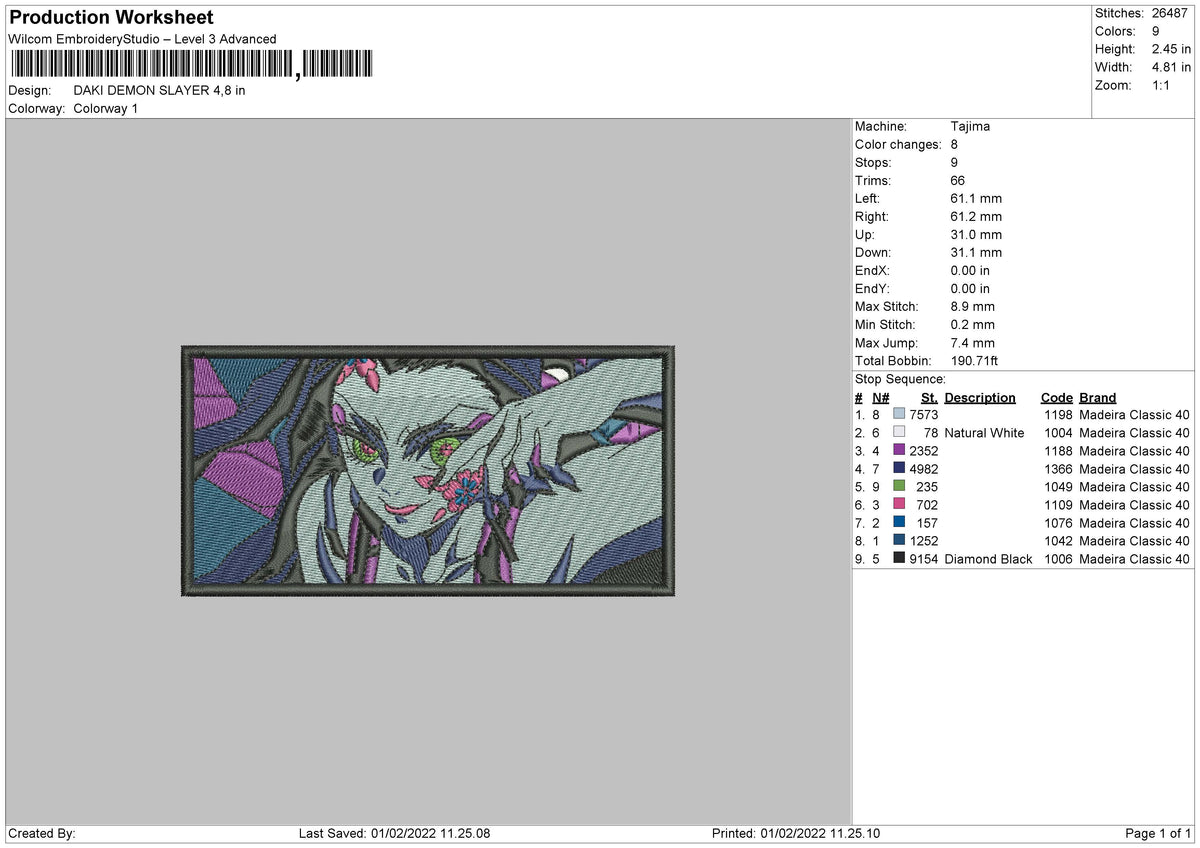Image resolution: width=1200 pixels, height=848 pixels.
Task: Select the Natural White 1004 color swatch
Action: click(x=899, y=433)
